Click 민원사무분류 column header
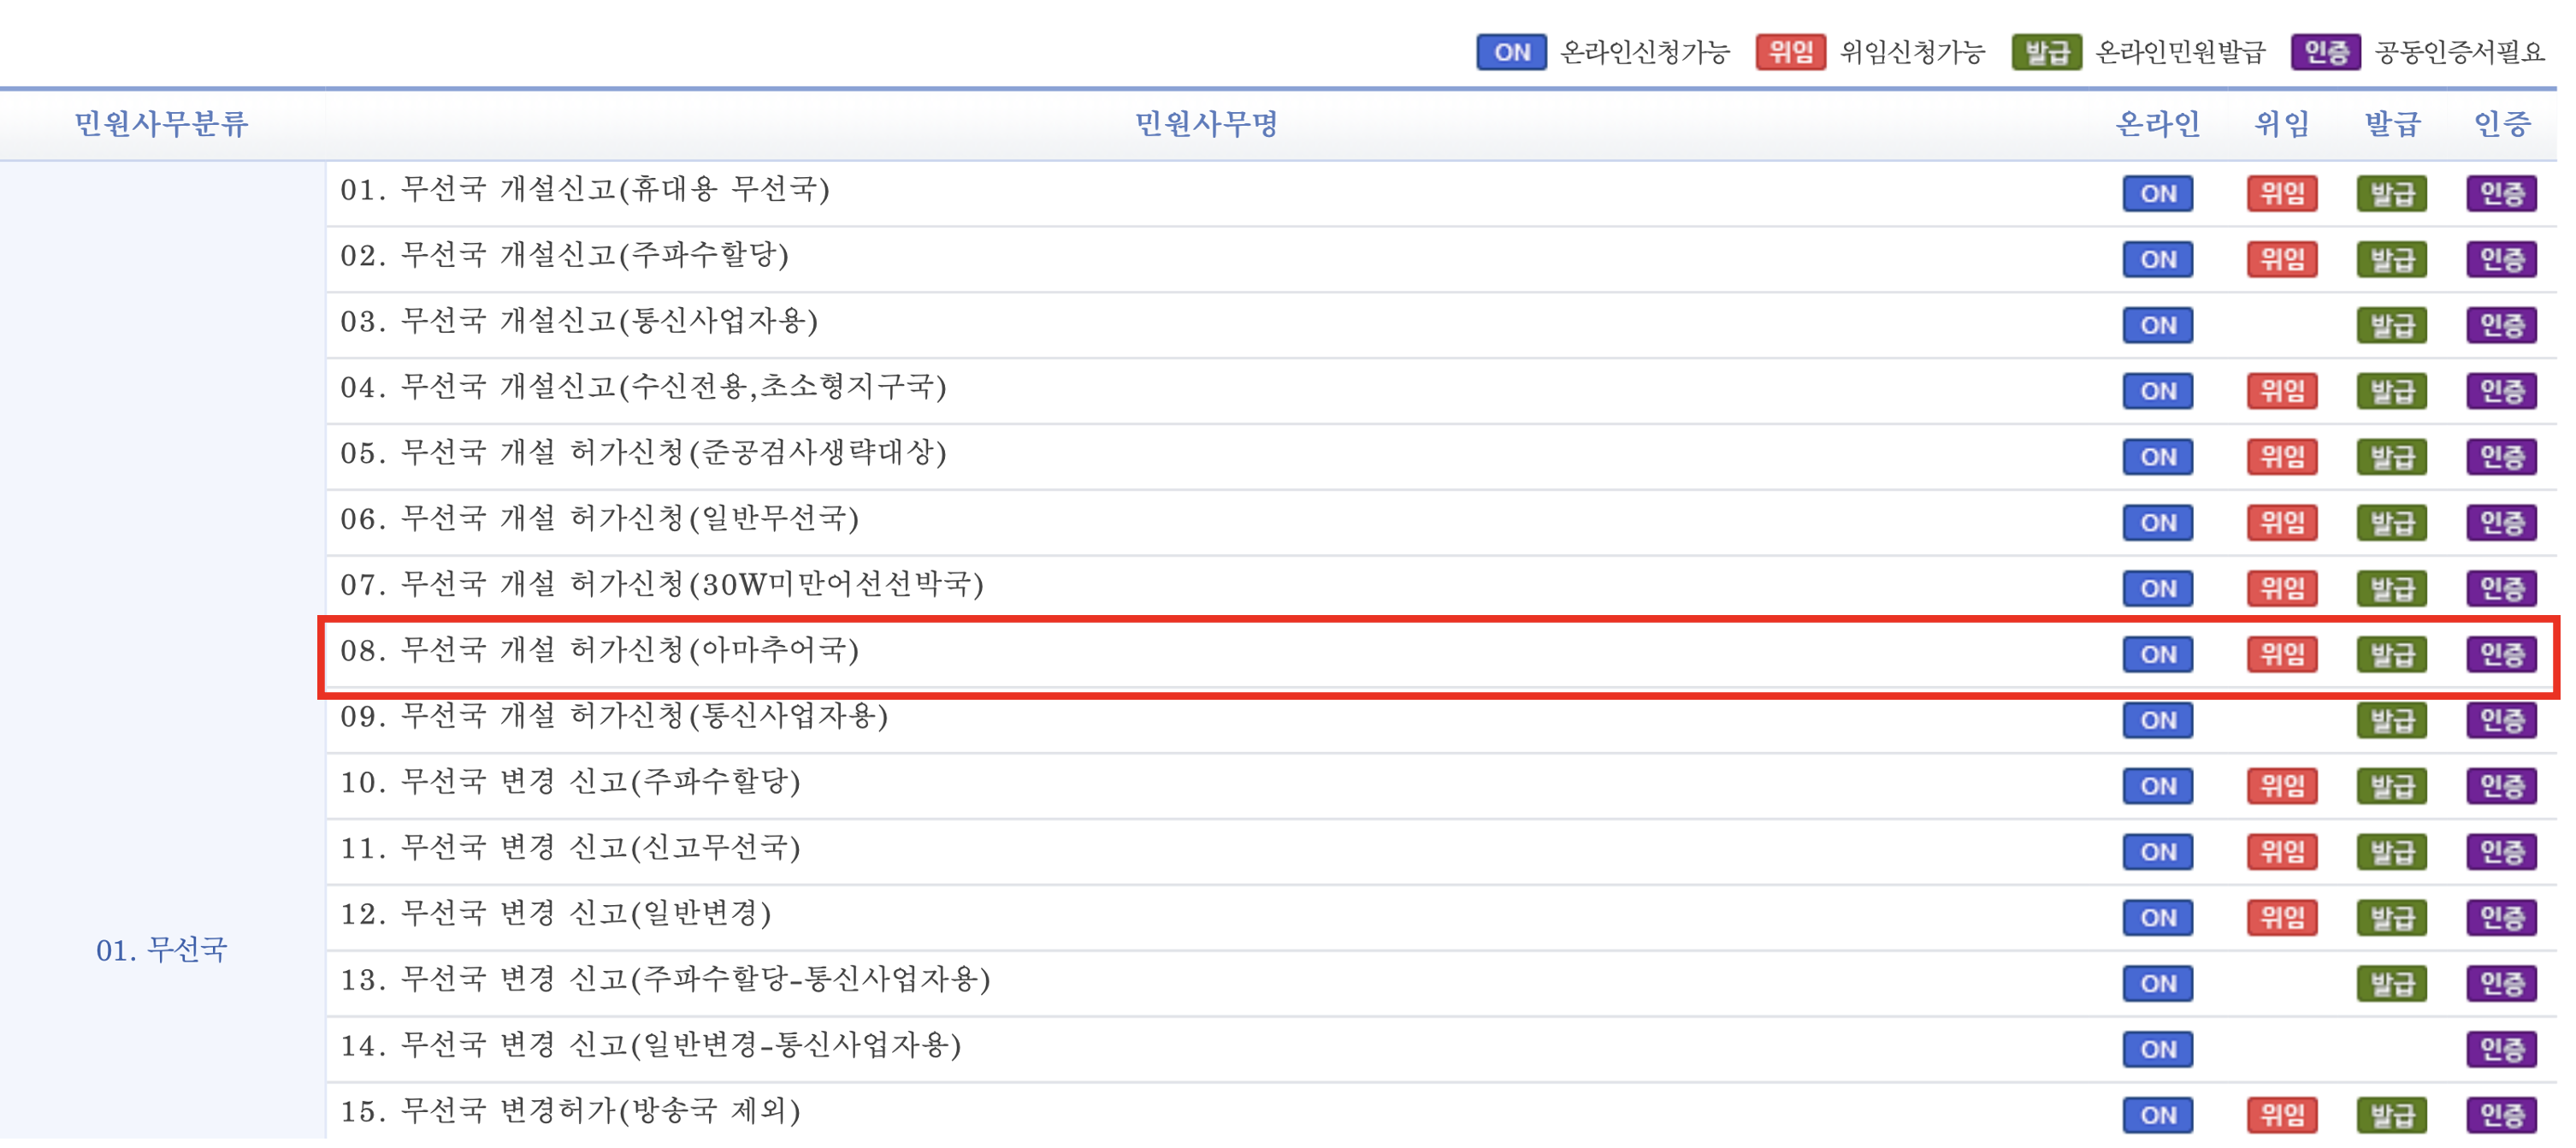Viewport: 2576px width, 1148px height. pyautogui.click(x=161, y=124)
